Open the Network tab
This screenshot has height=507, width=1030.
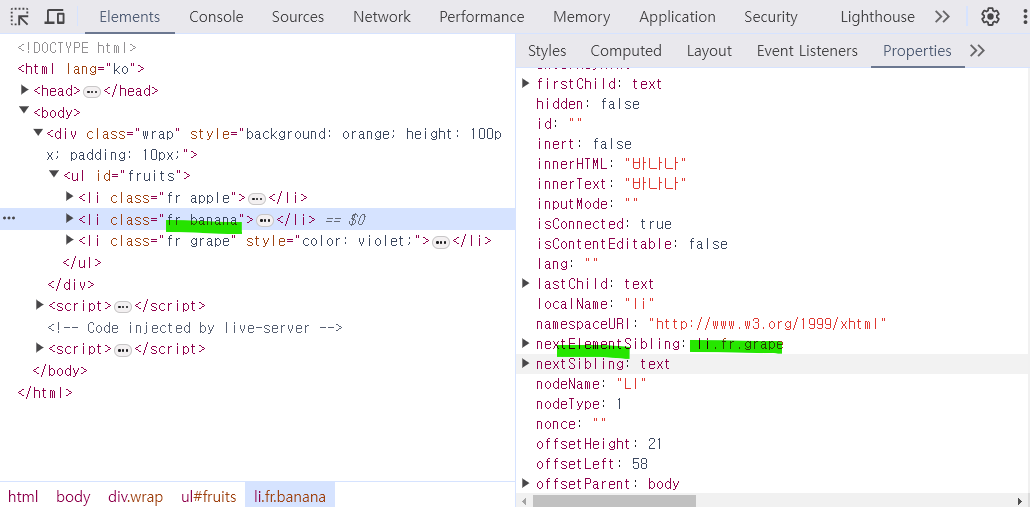(x=382, y=16)
